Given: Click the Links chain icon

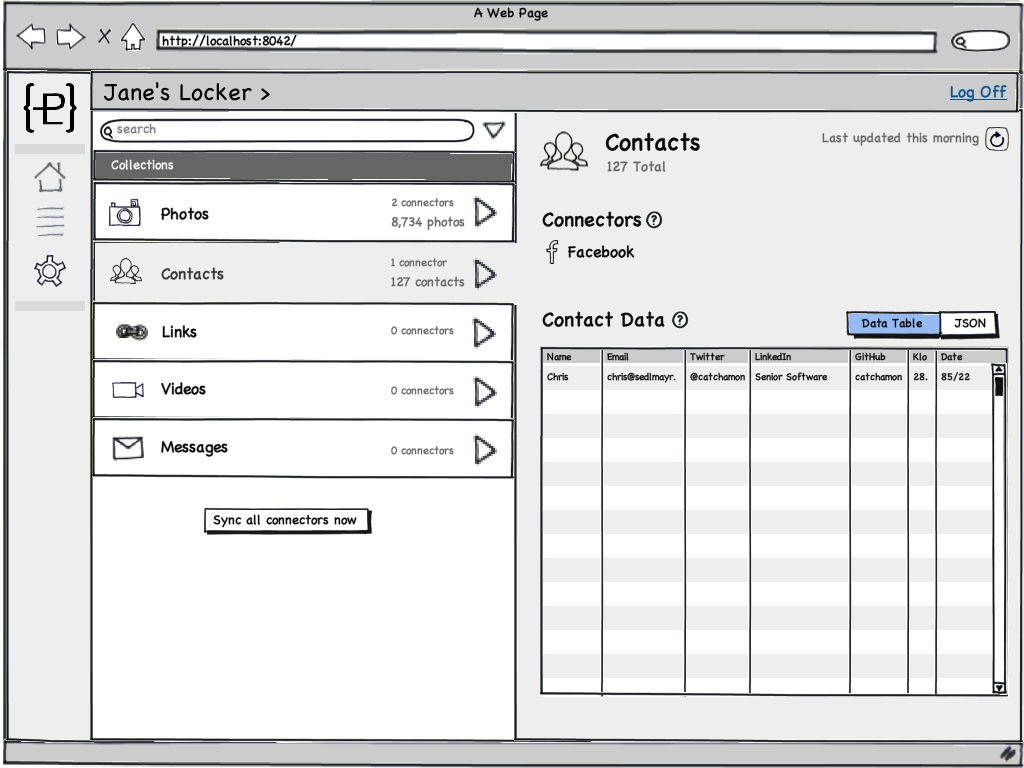Looking at the screenshot, I should [131, 332].
